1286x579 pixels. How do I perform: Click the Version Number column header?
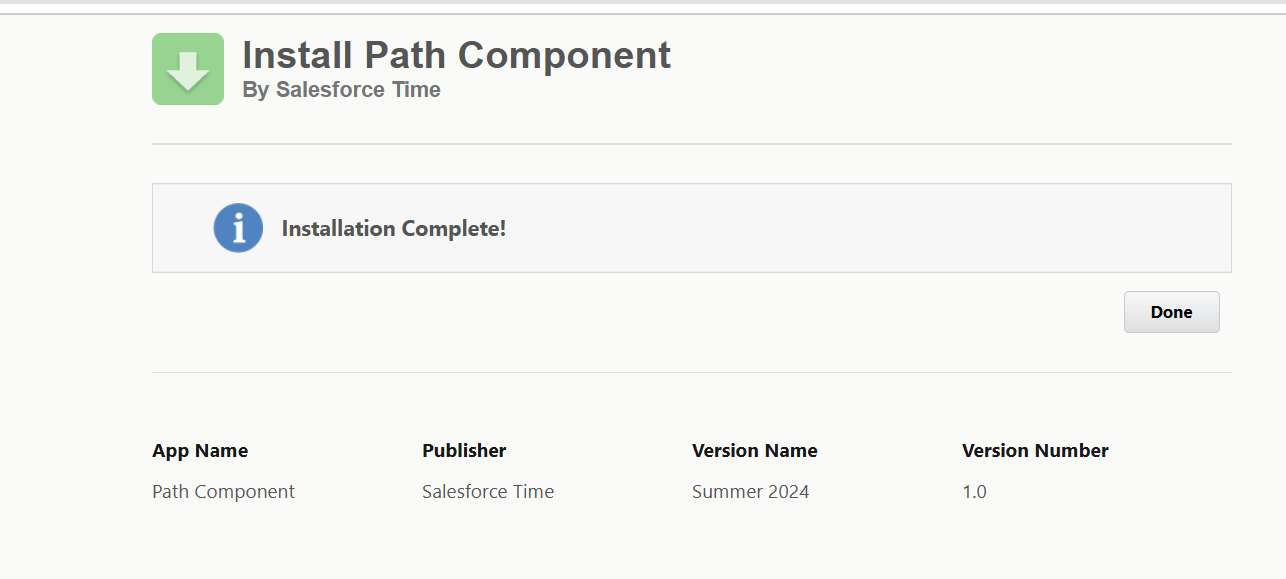click(1035, 450)
